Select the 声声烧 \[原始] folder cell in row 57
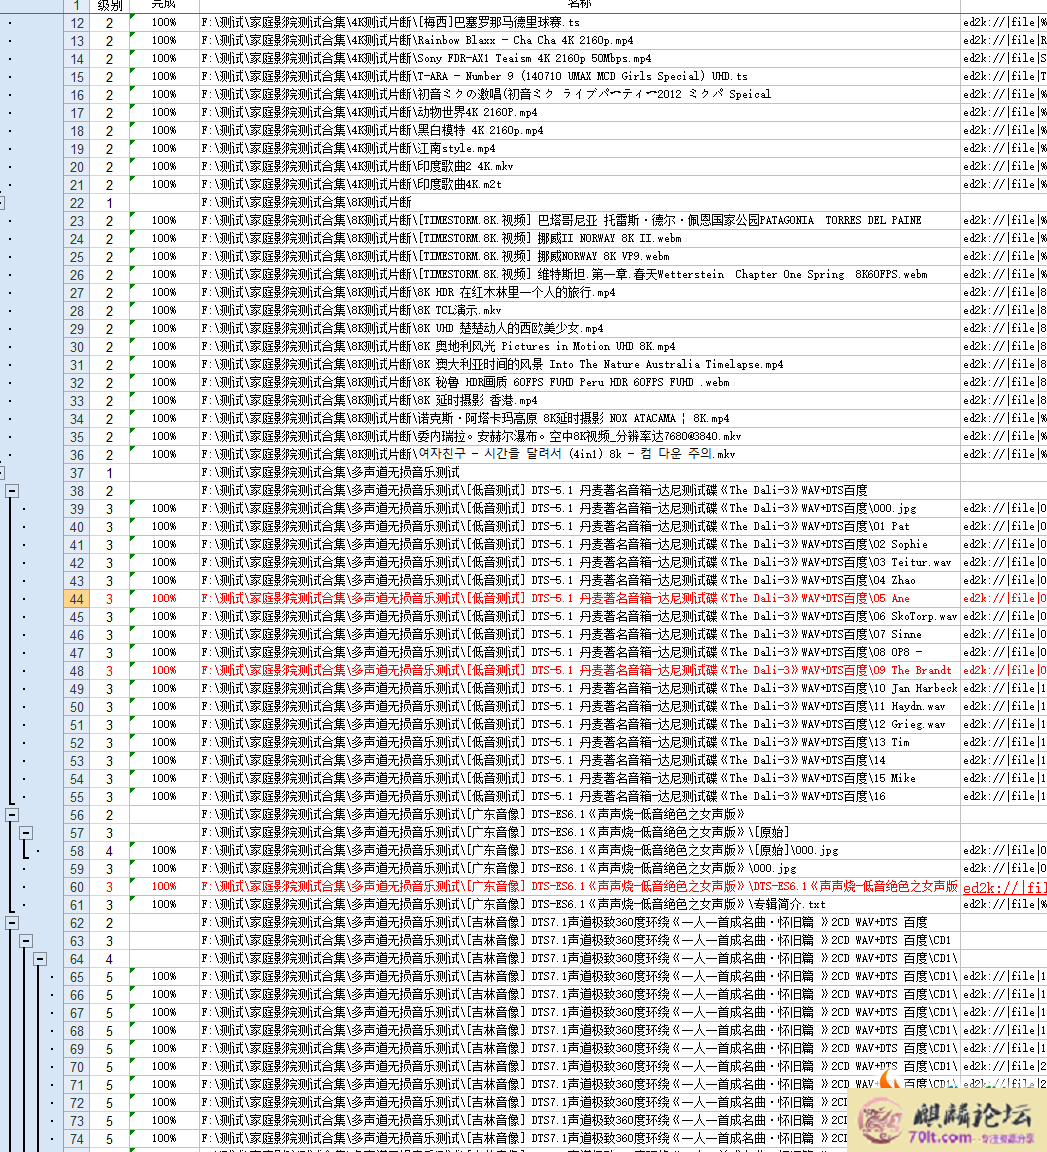This screenshot has height=1152, width=1047. pos(580,832)
